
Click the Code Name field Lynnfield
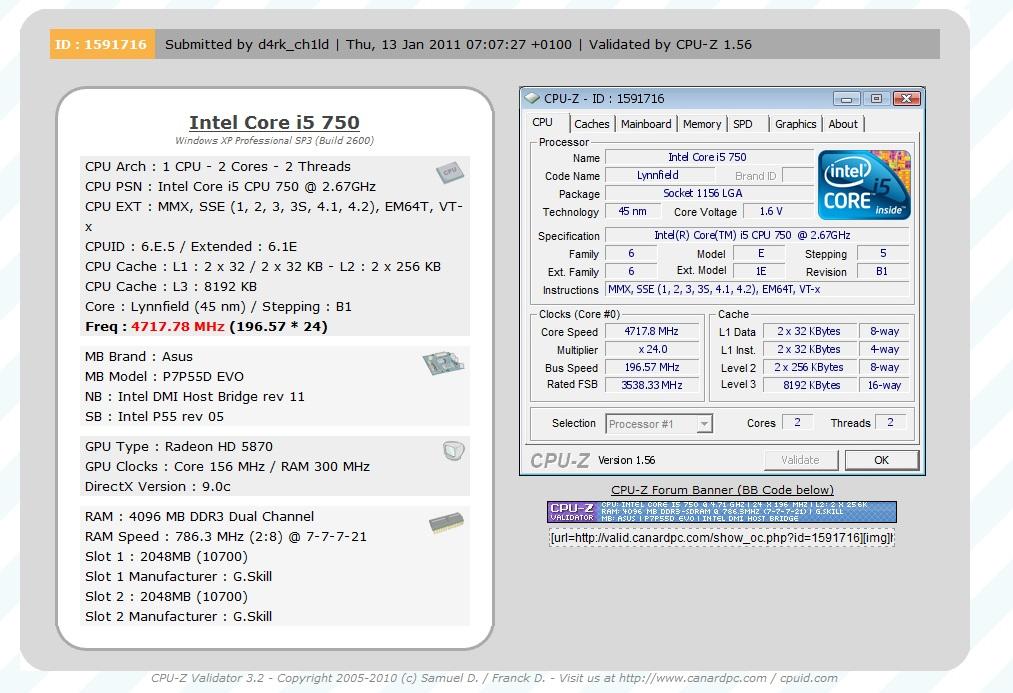(x=660, y=175)
